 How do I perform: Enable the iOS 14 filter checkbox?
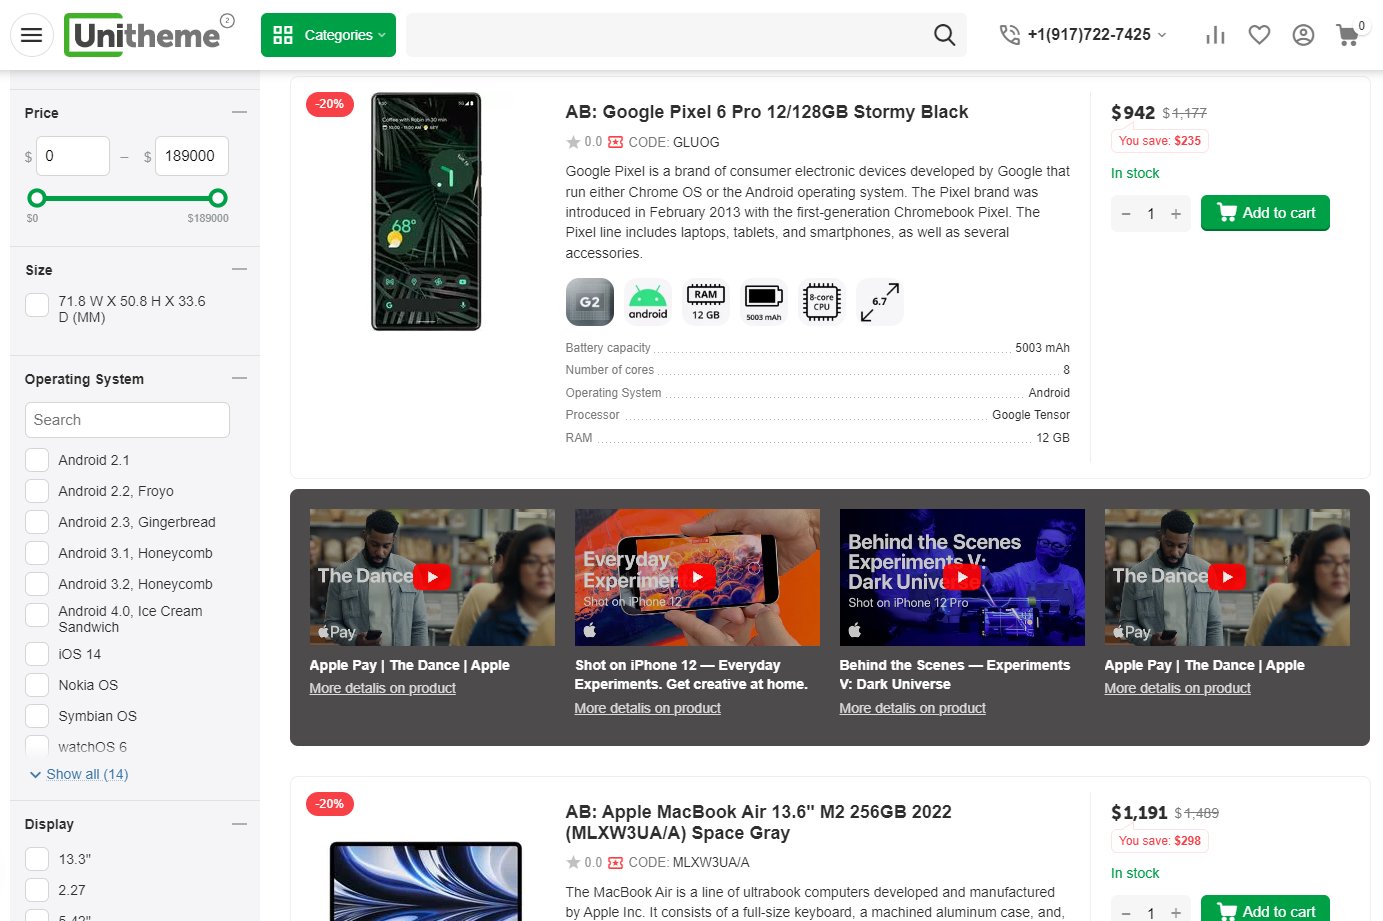click(36, 653)
